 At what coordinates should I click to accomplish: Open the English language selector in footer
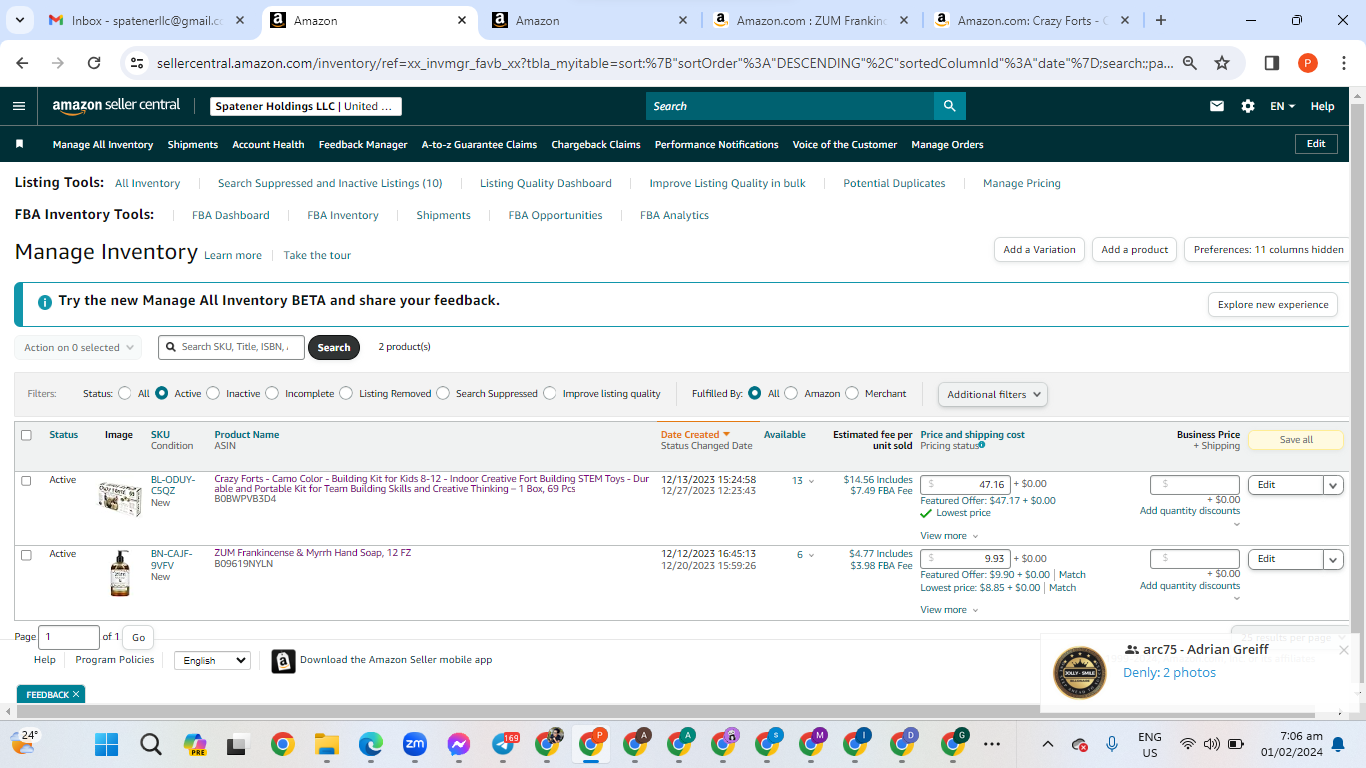212,660
